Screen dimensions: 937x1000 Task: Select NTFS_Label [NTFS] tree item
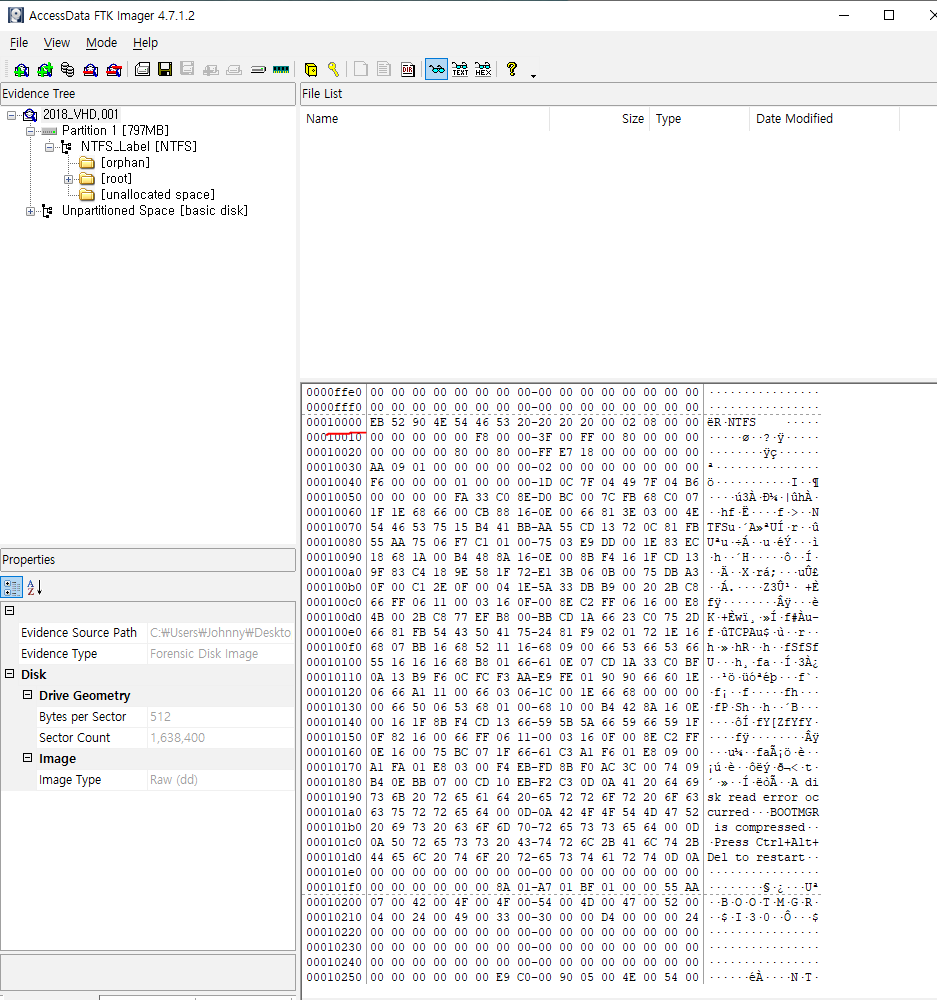click(x=138, y=147)
